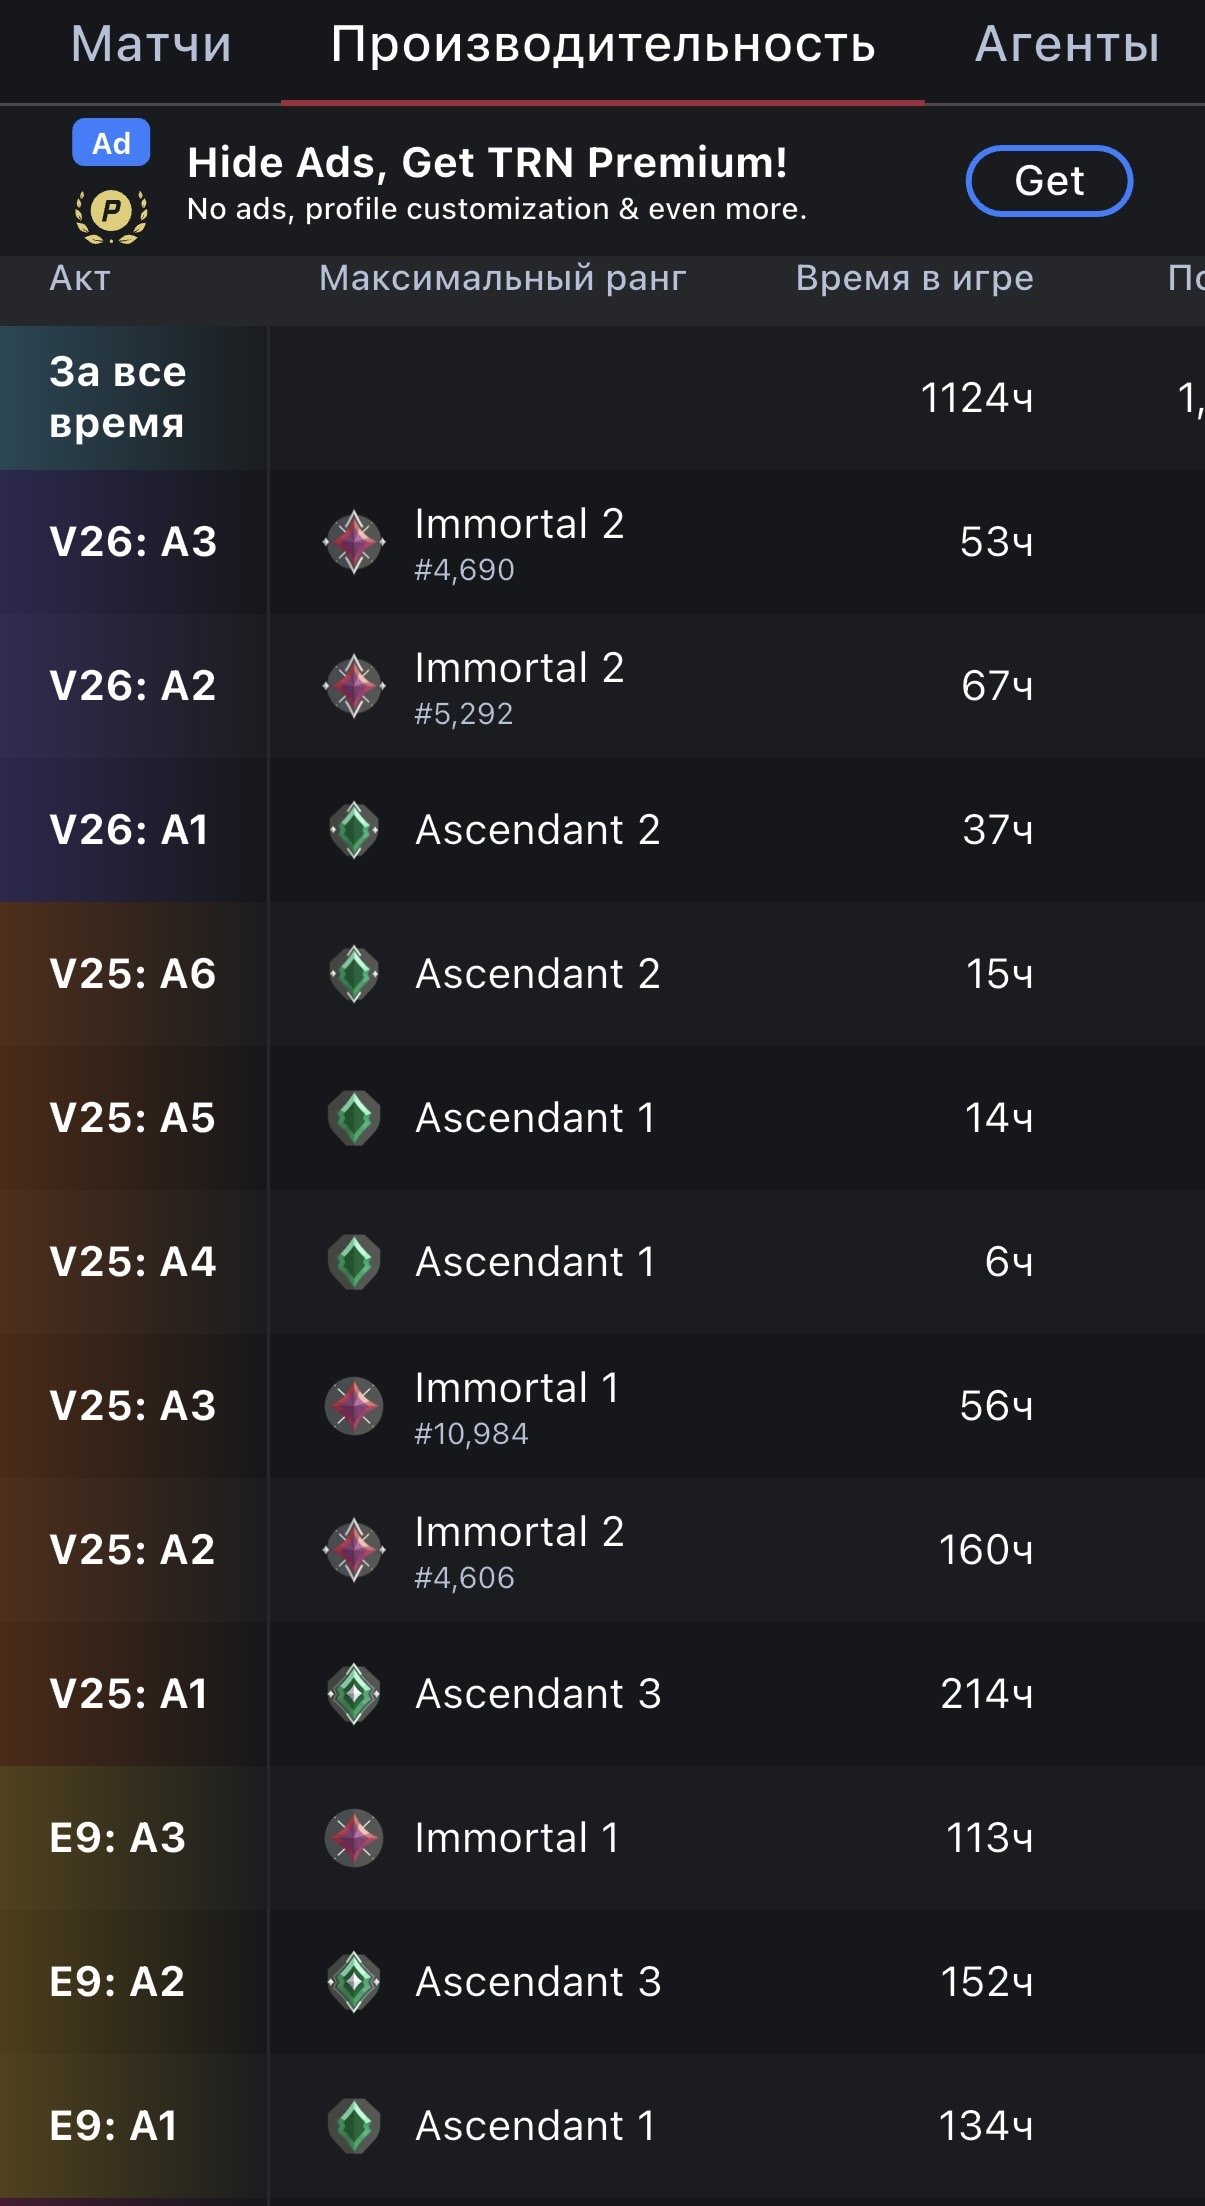The height and width of the screenshot is (2206, 1205).
Task: Click Immortal 1 rank icon for E9: A3
Action: click(354, 1838)
